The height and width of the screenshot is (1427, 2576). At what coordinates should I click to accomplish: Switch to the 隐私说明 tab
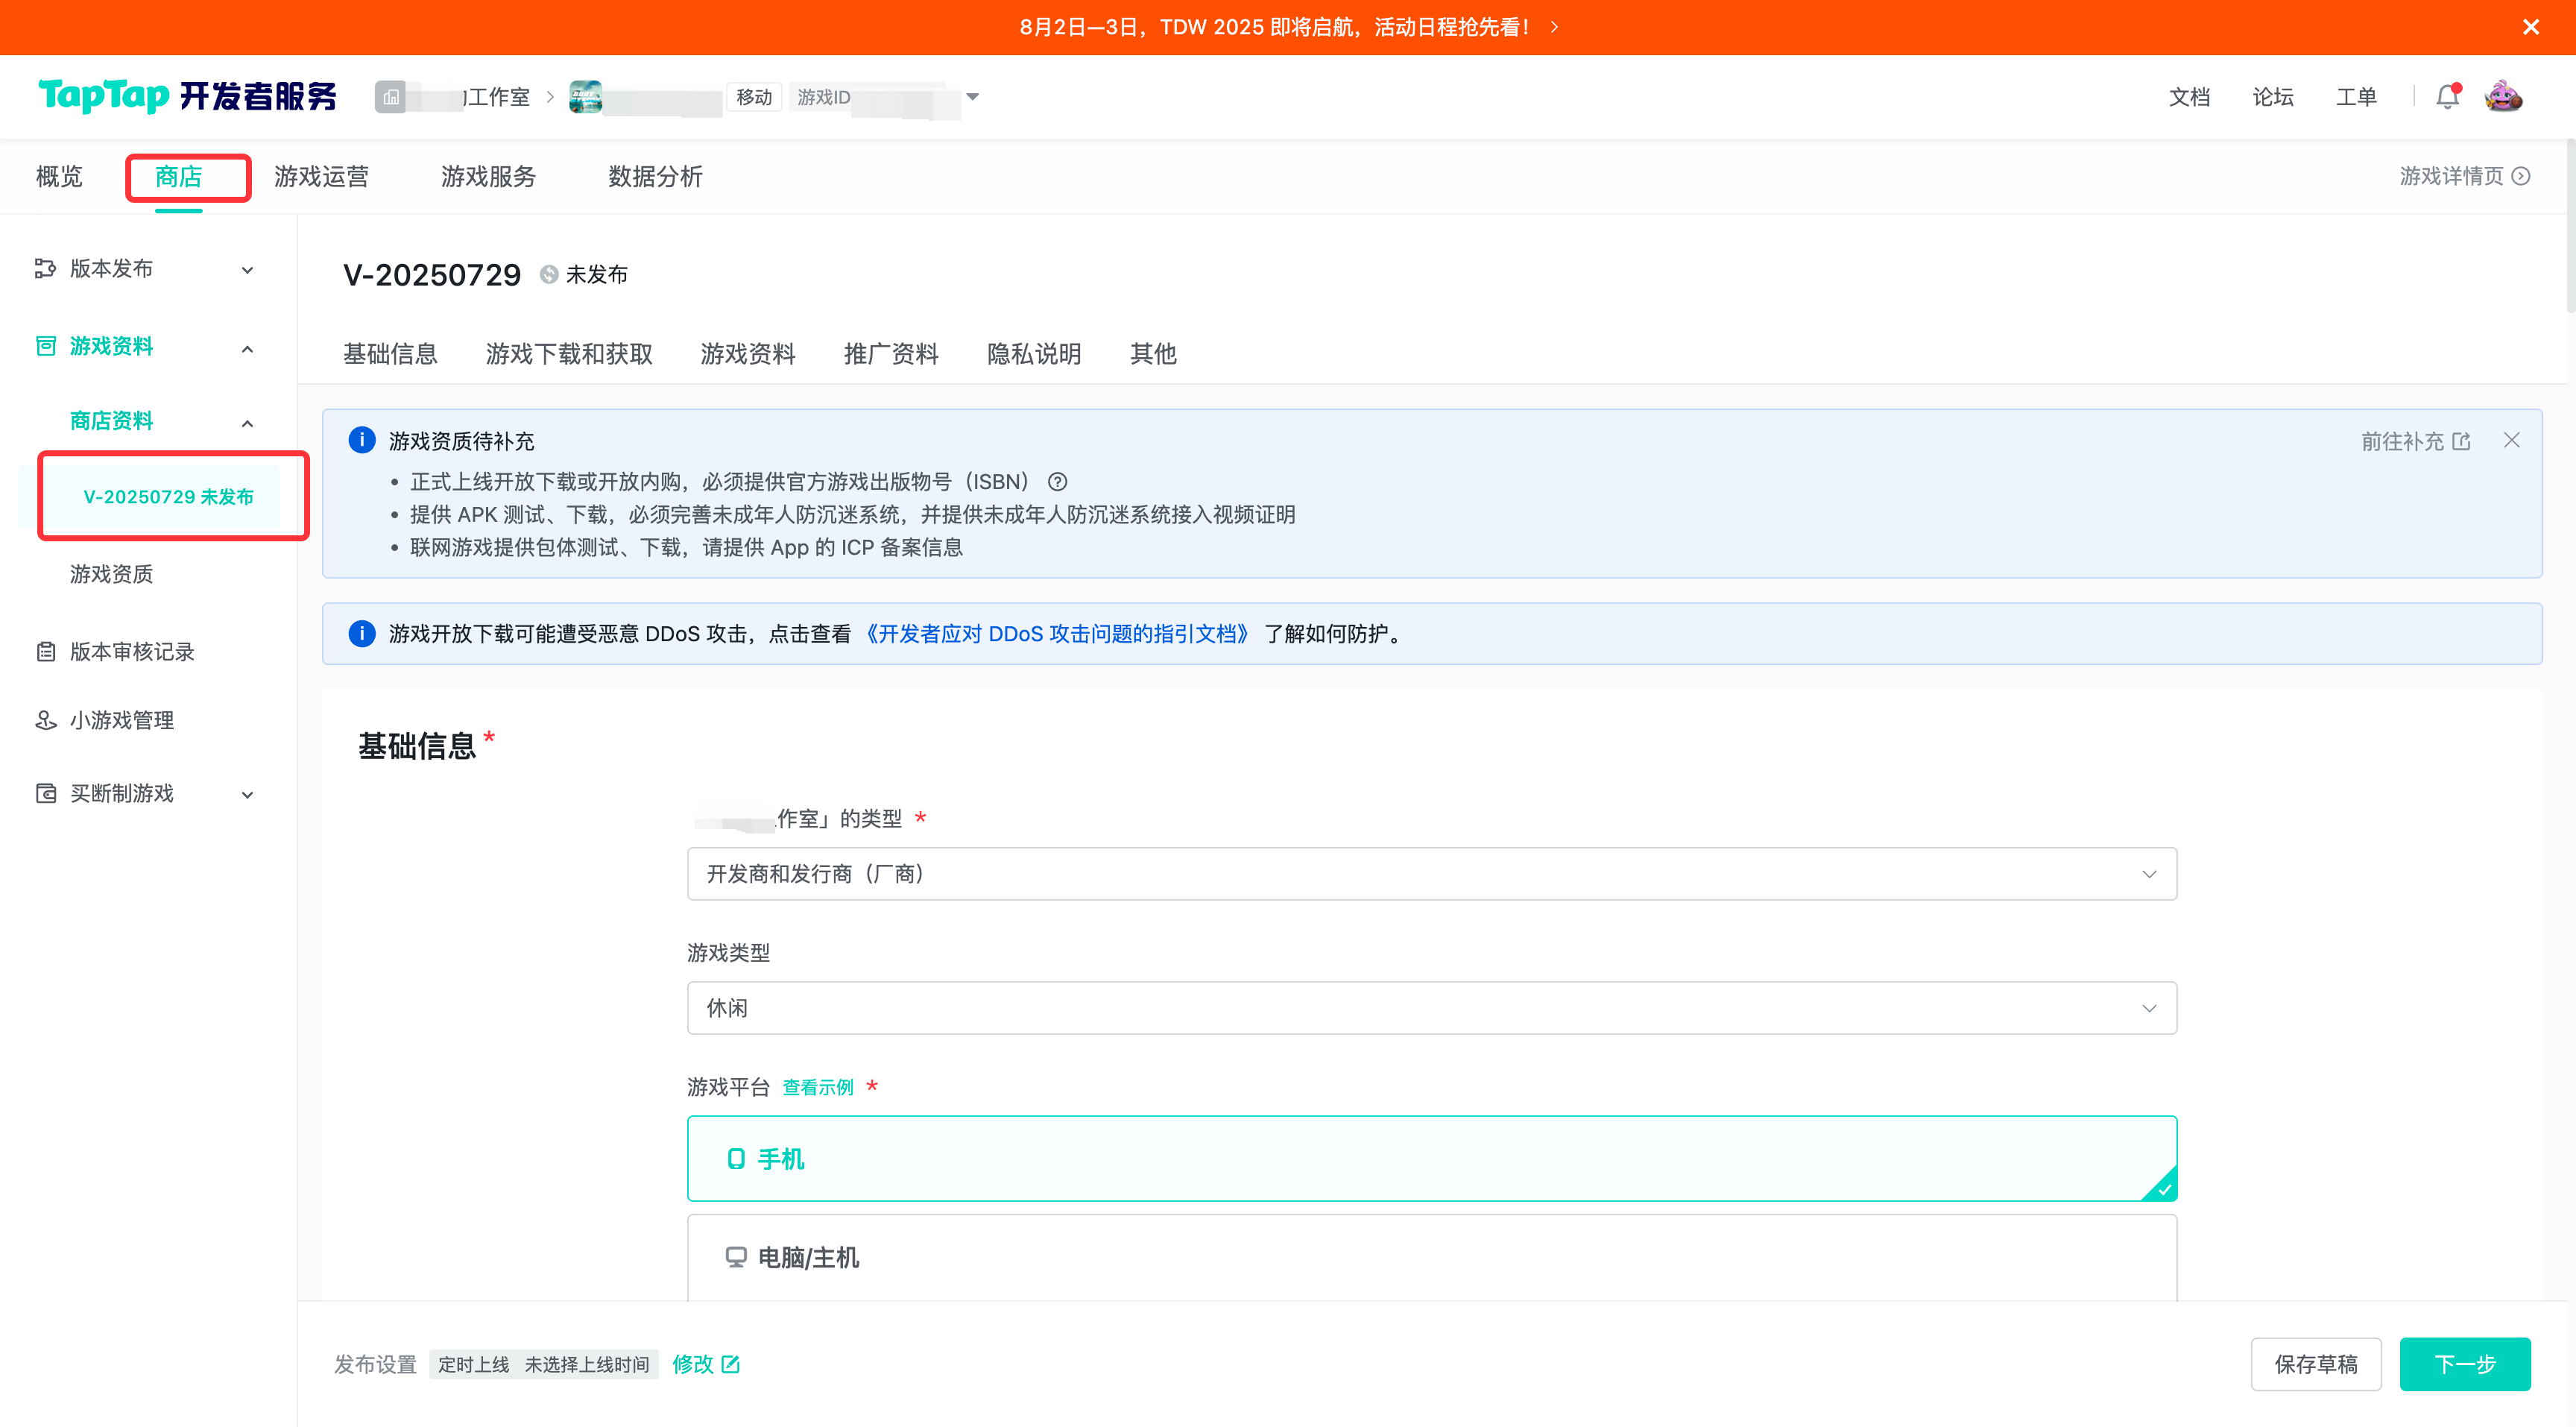(x=1033, y=354)
